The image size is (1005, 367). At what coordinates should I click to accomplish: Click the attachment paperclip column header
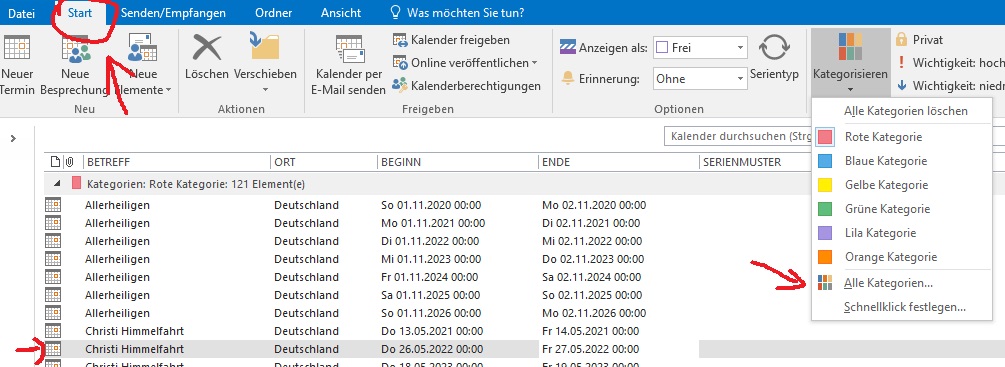pyautogui.click(x=71, y=162)
